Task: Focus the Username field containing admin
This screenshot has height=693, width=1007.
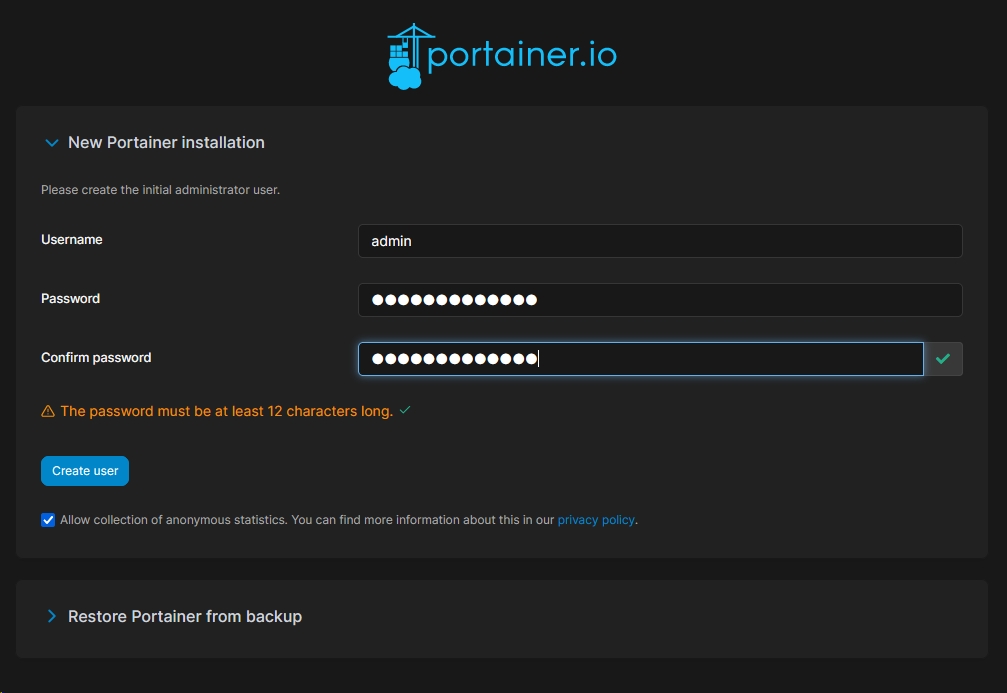Action: 660,241
